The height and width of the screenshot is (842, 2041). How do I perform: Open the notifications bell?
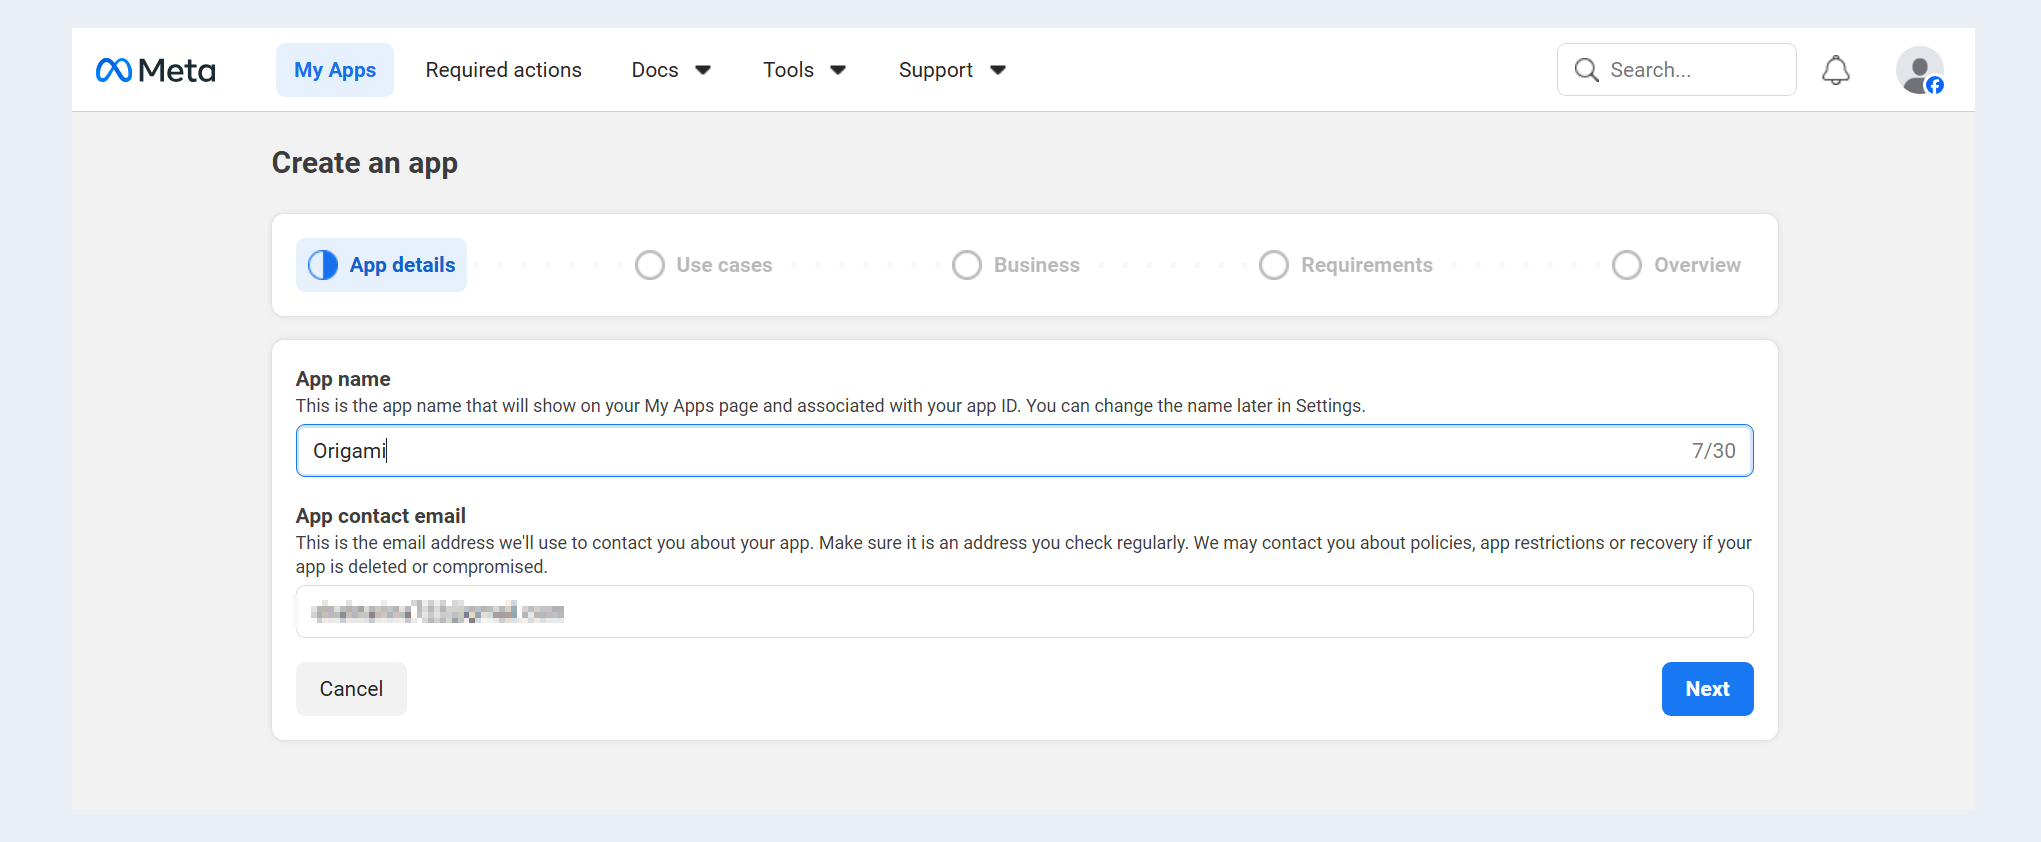(1835, 70)
